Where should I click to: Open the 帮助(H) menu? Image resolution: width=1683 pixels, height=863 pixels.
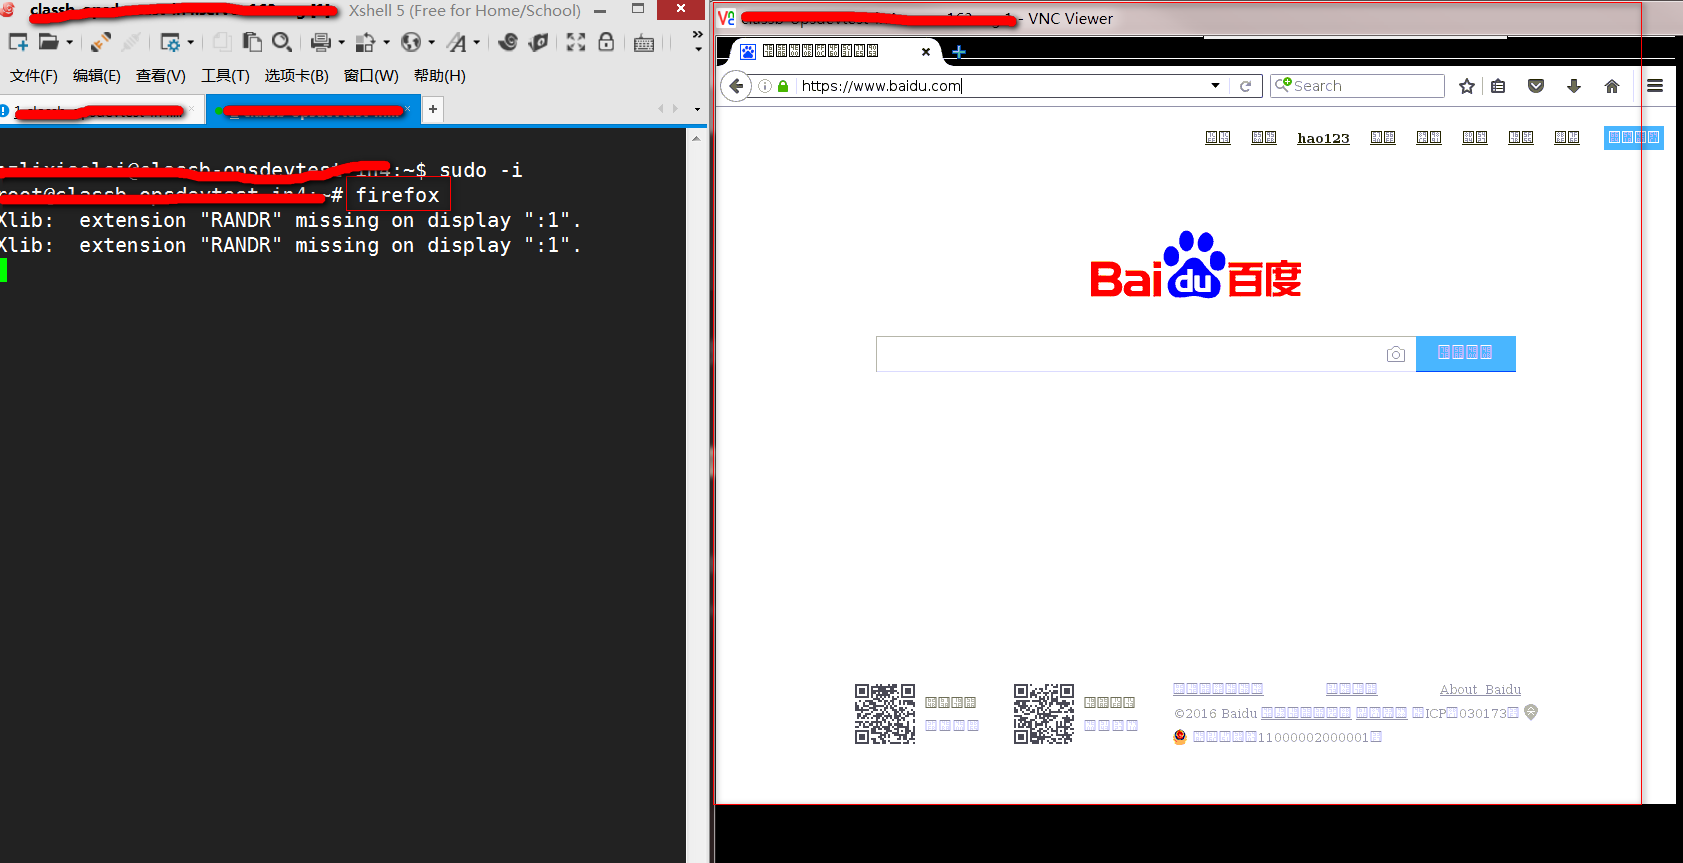439,76
